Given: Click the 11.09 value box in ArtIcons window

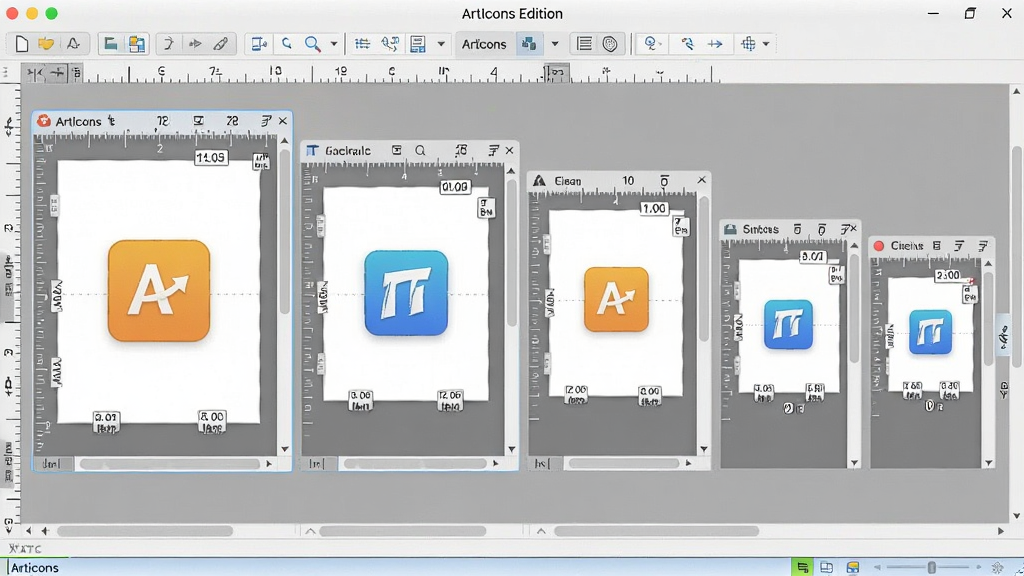Looking at the screenshot, I should click(x=211, y=157).
